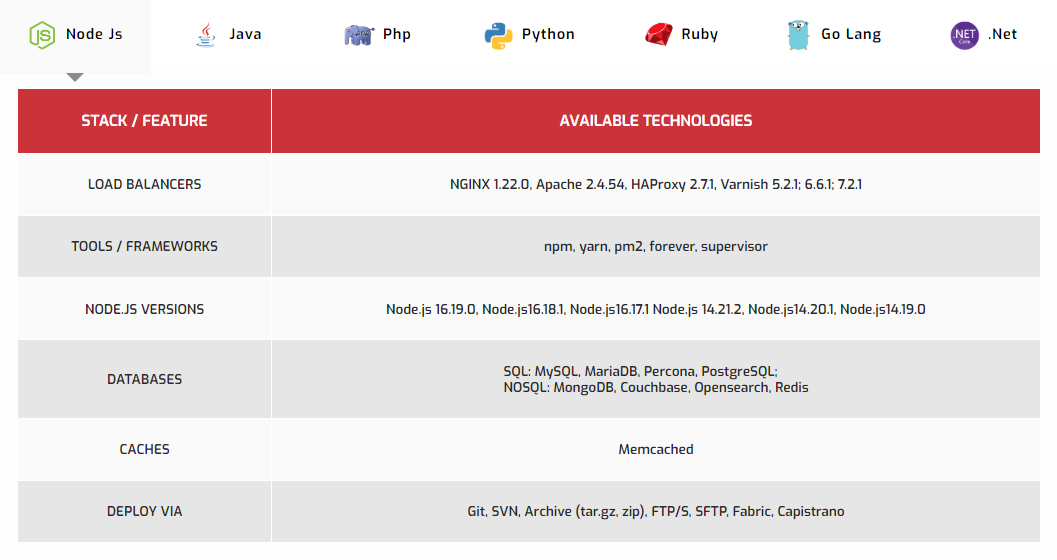Select the Go Lang tab
The height and width of the screenshot is (560, 1057).
click(833, 36)
